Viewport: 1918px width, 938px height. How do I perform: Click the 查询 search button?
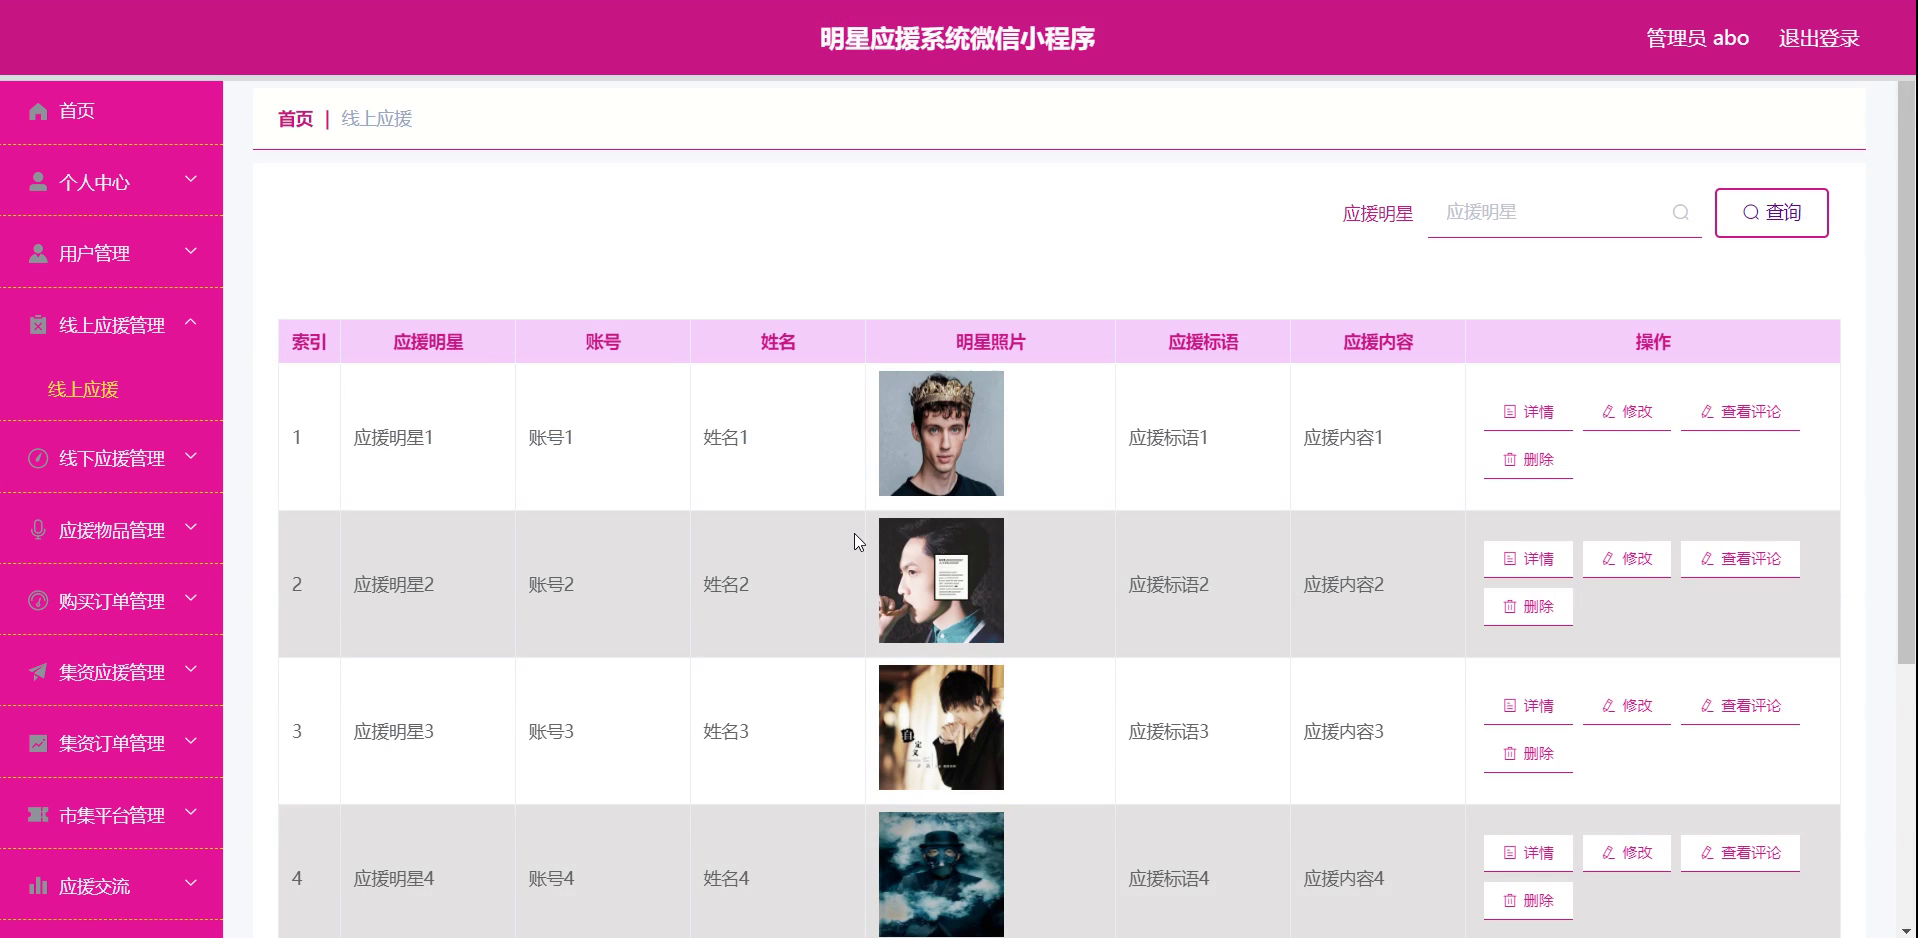(1771, 213)
